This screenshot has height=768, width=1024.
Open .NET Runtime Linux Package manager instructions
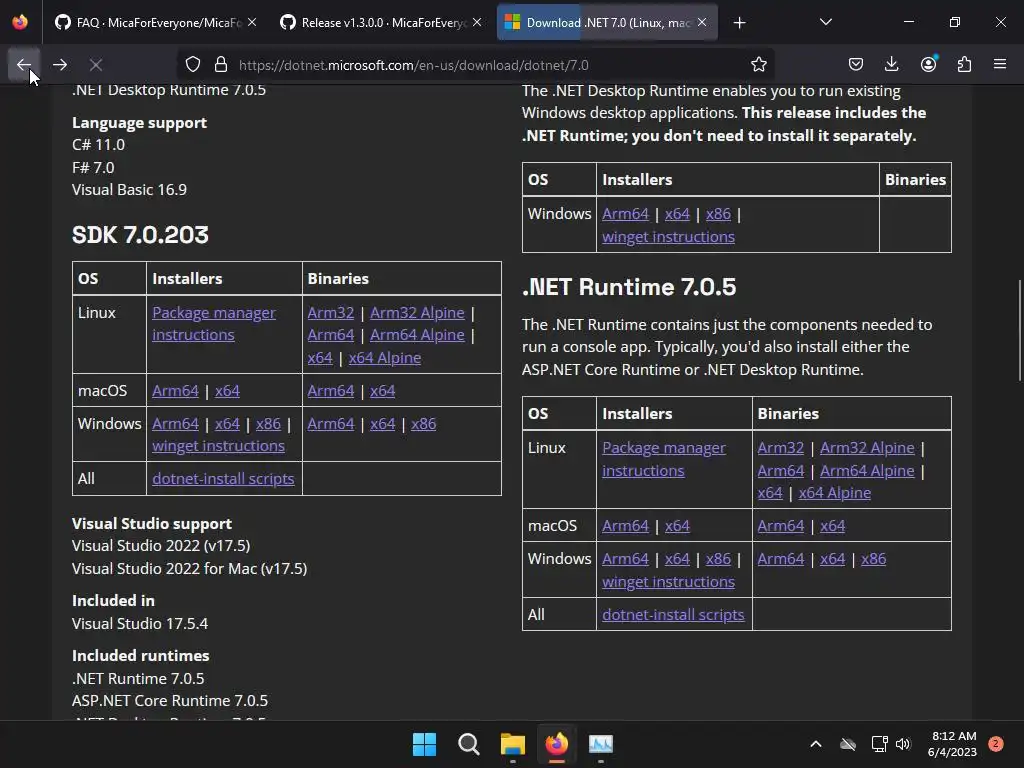[x=664, y=459]
